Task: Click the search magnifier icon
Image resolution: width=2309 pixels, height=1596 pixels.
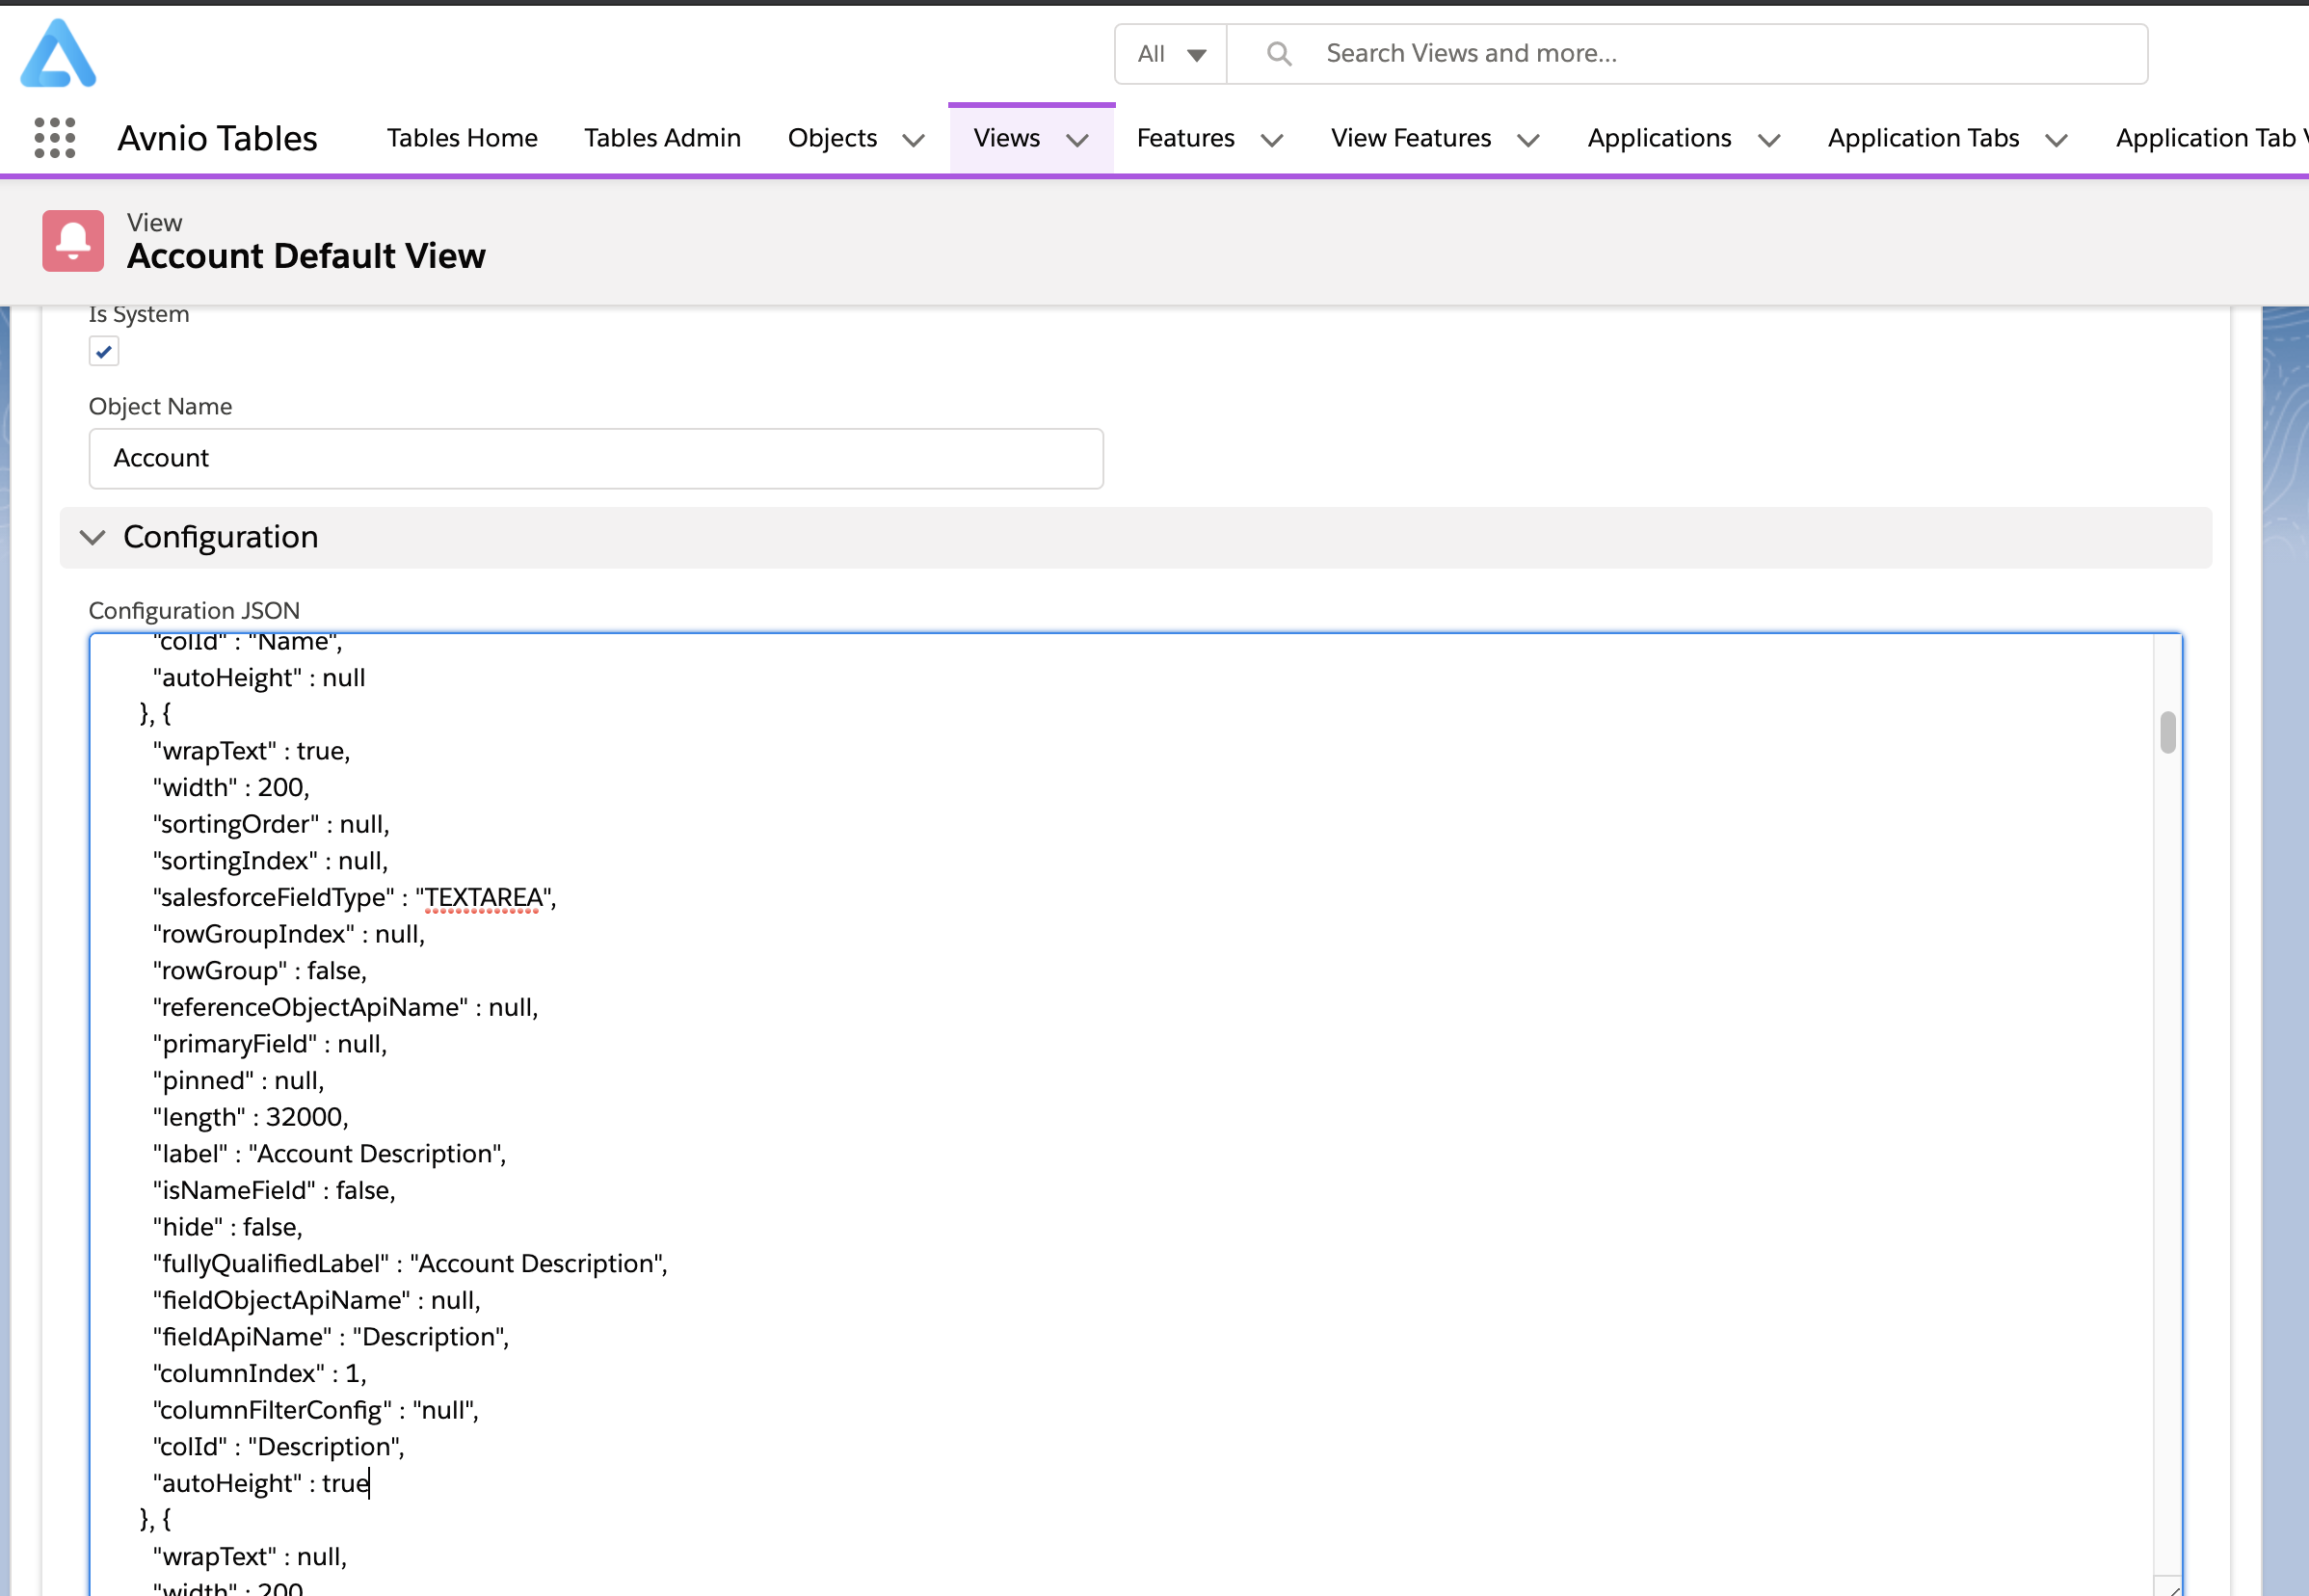Action: click(x=1278, y=54)
